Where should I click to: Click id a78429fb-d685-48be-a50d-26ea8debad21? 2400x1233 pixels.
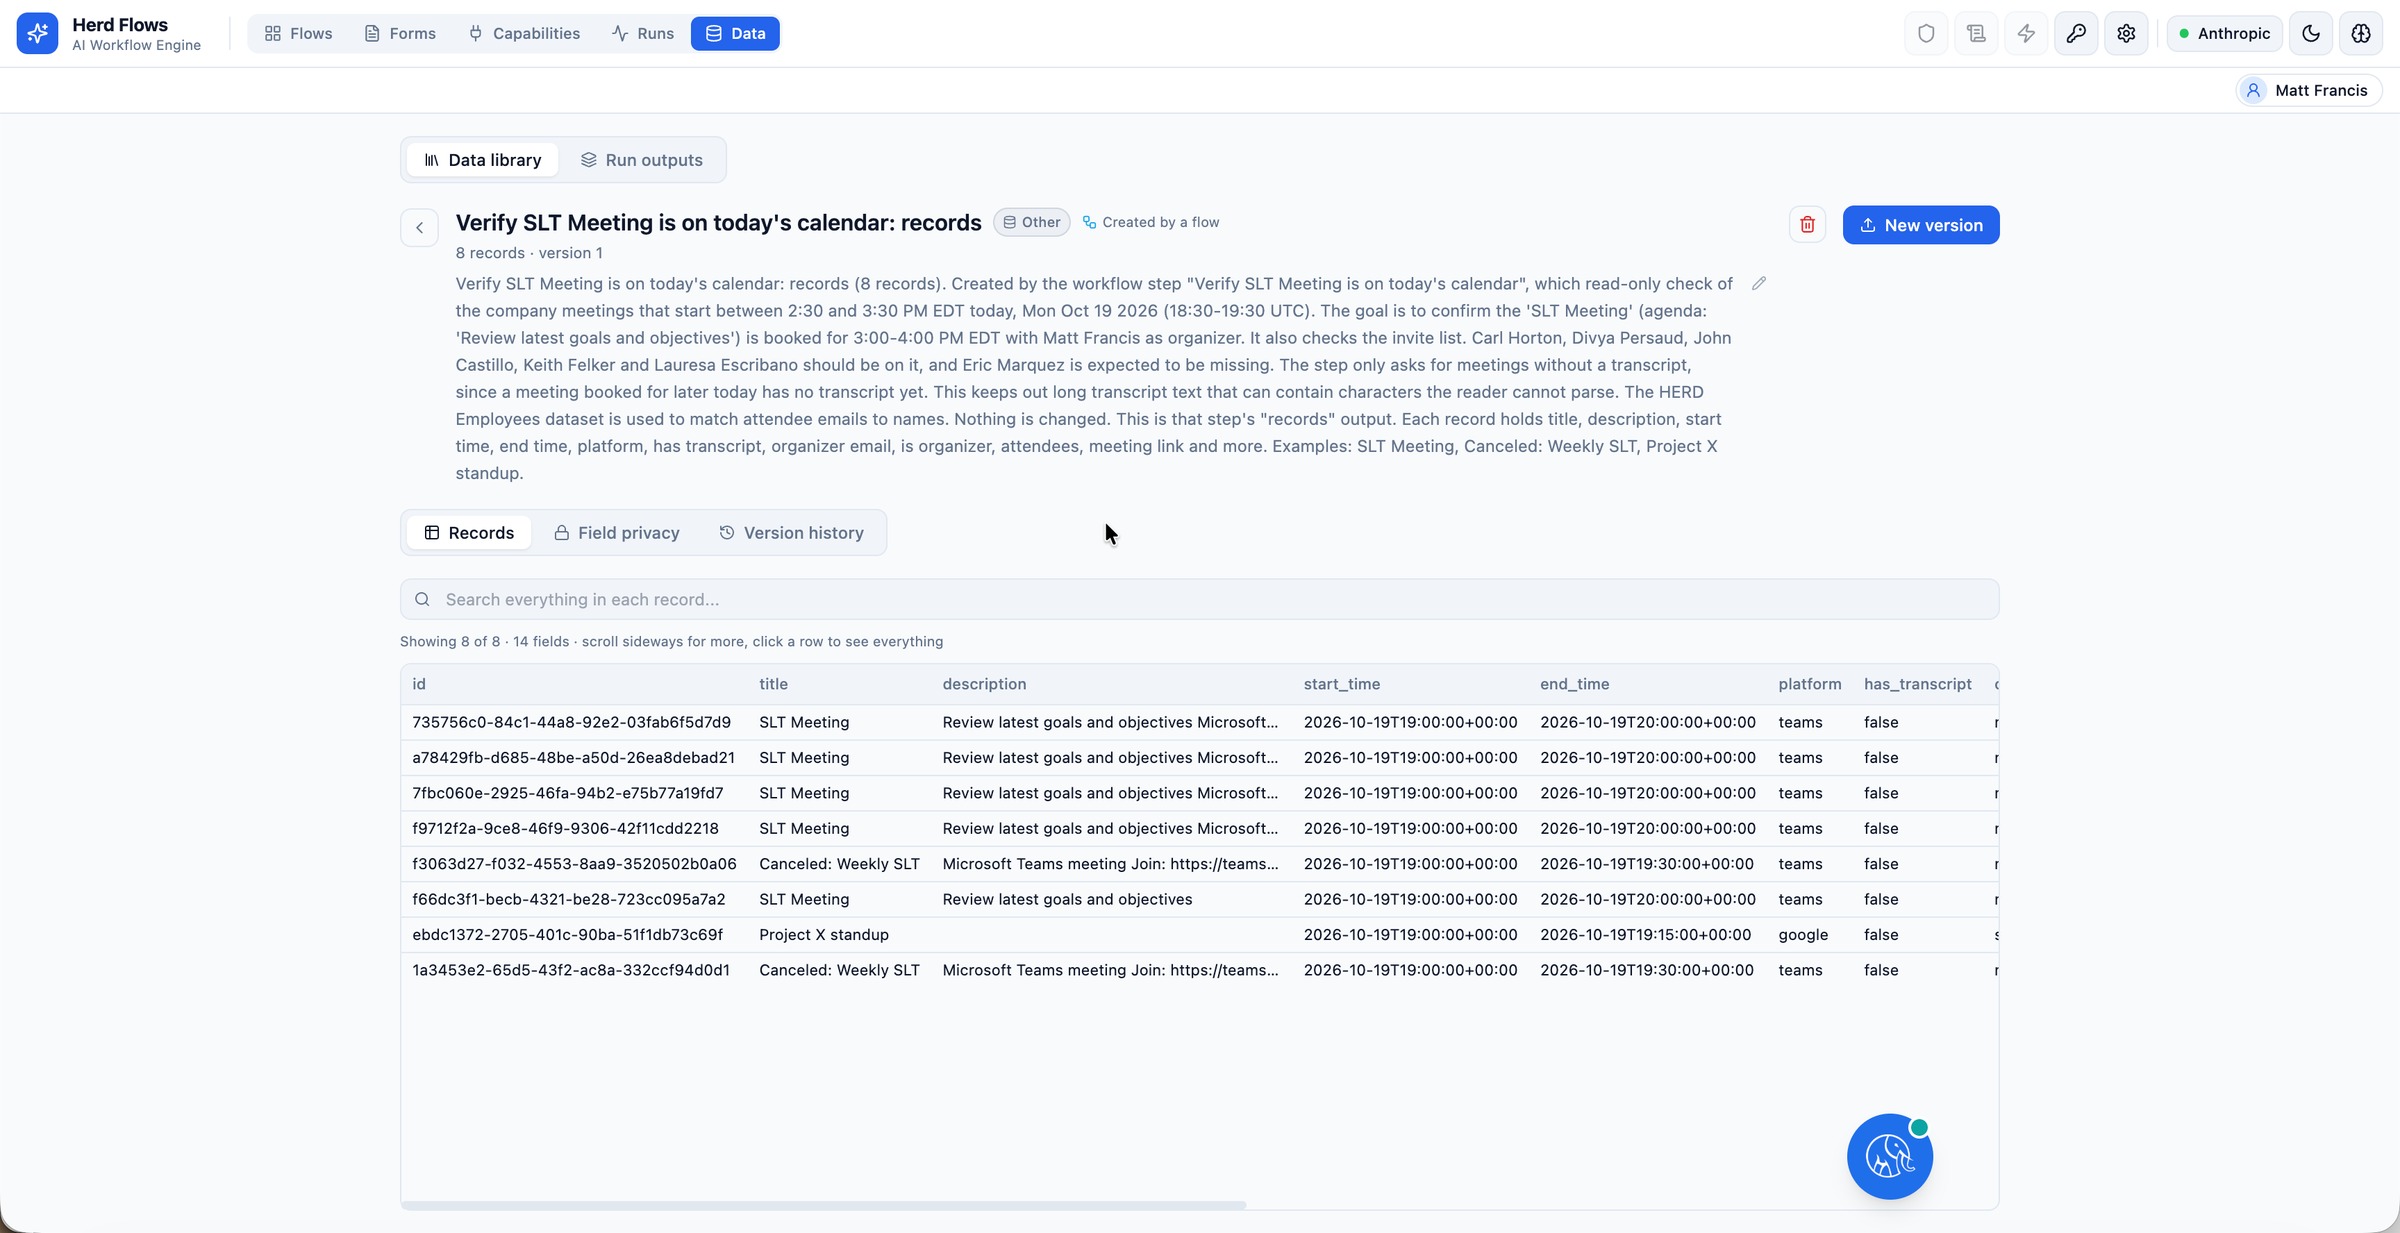(x=573, y=758)
